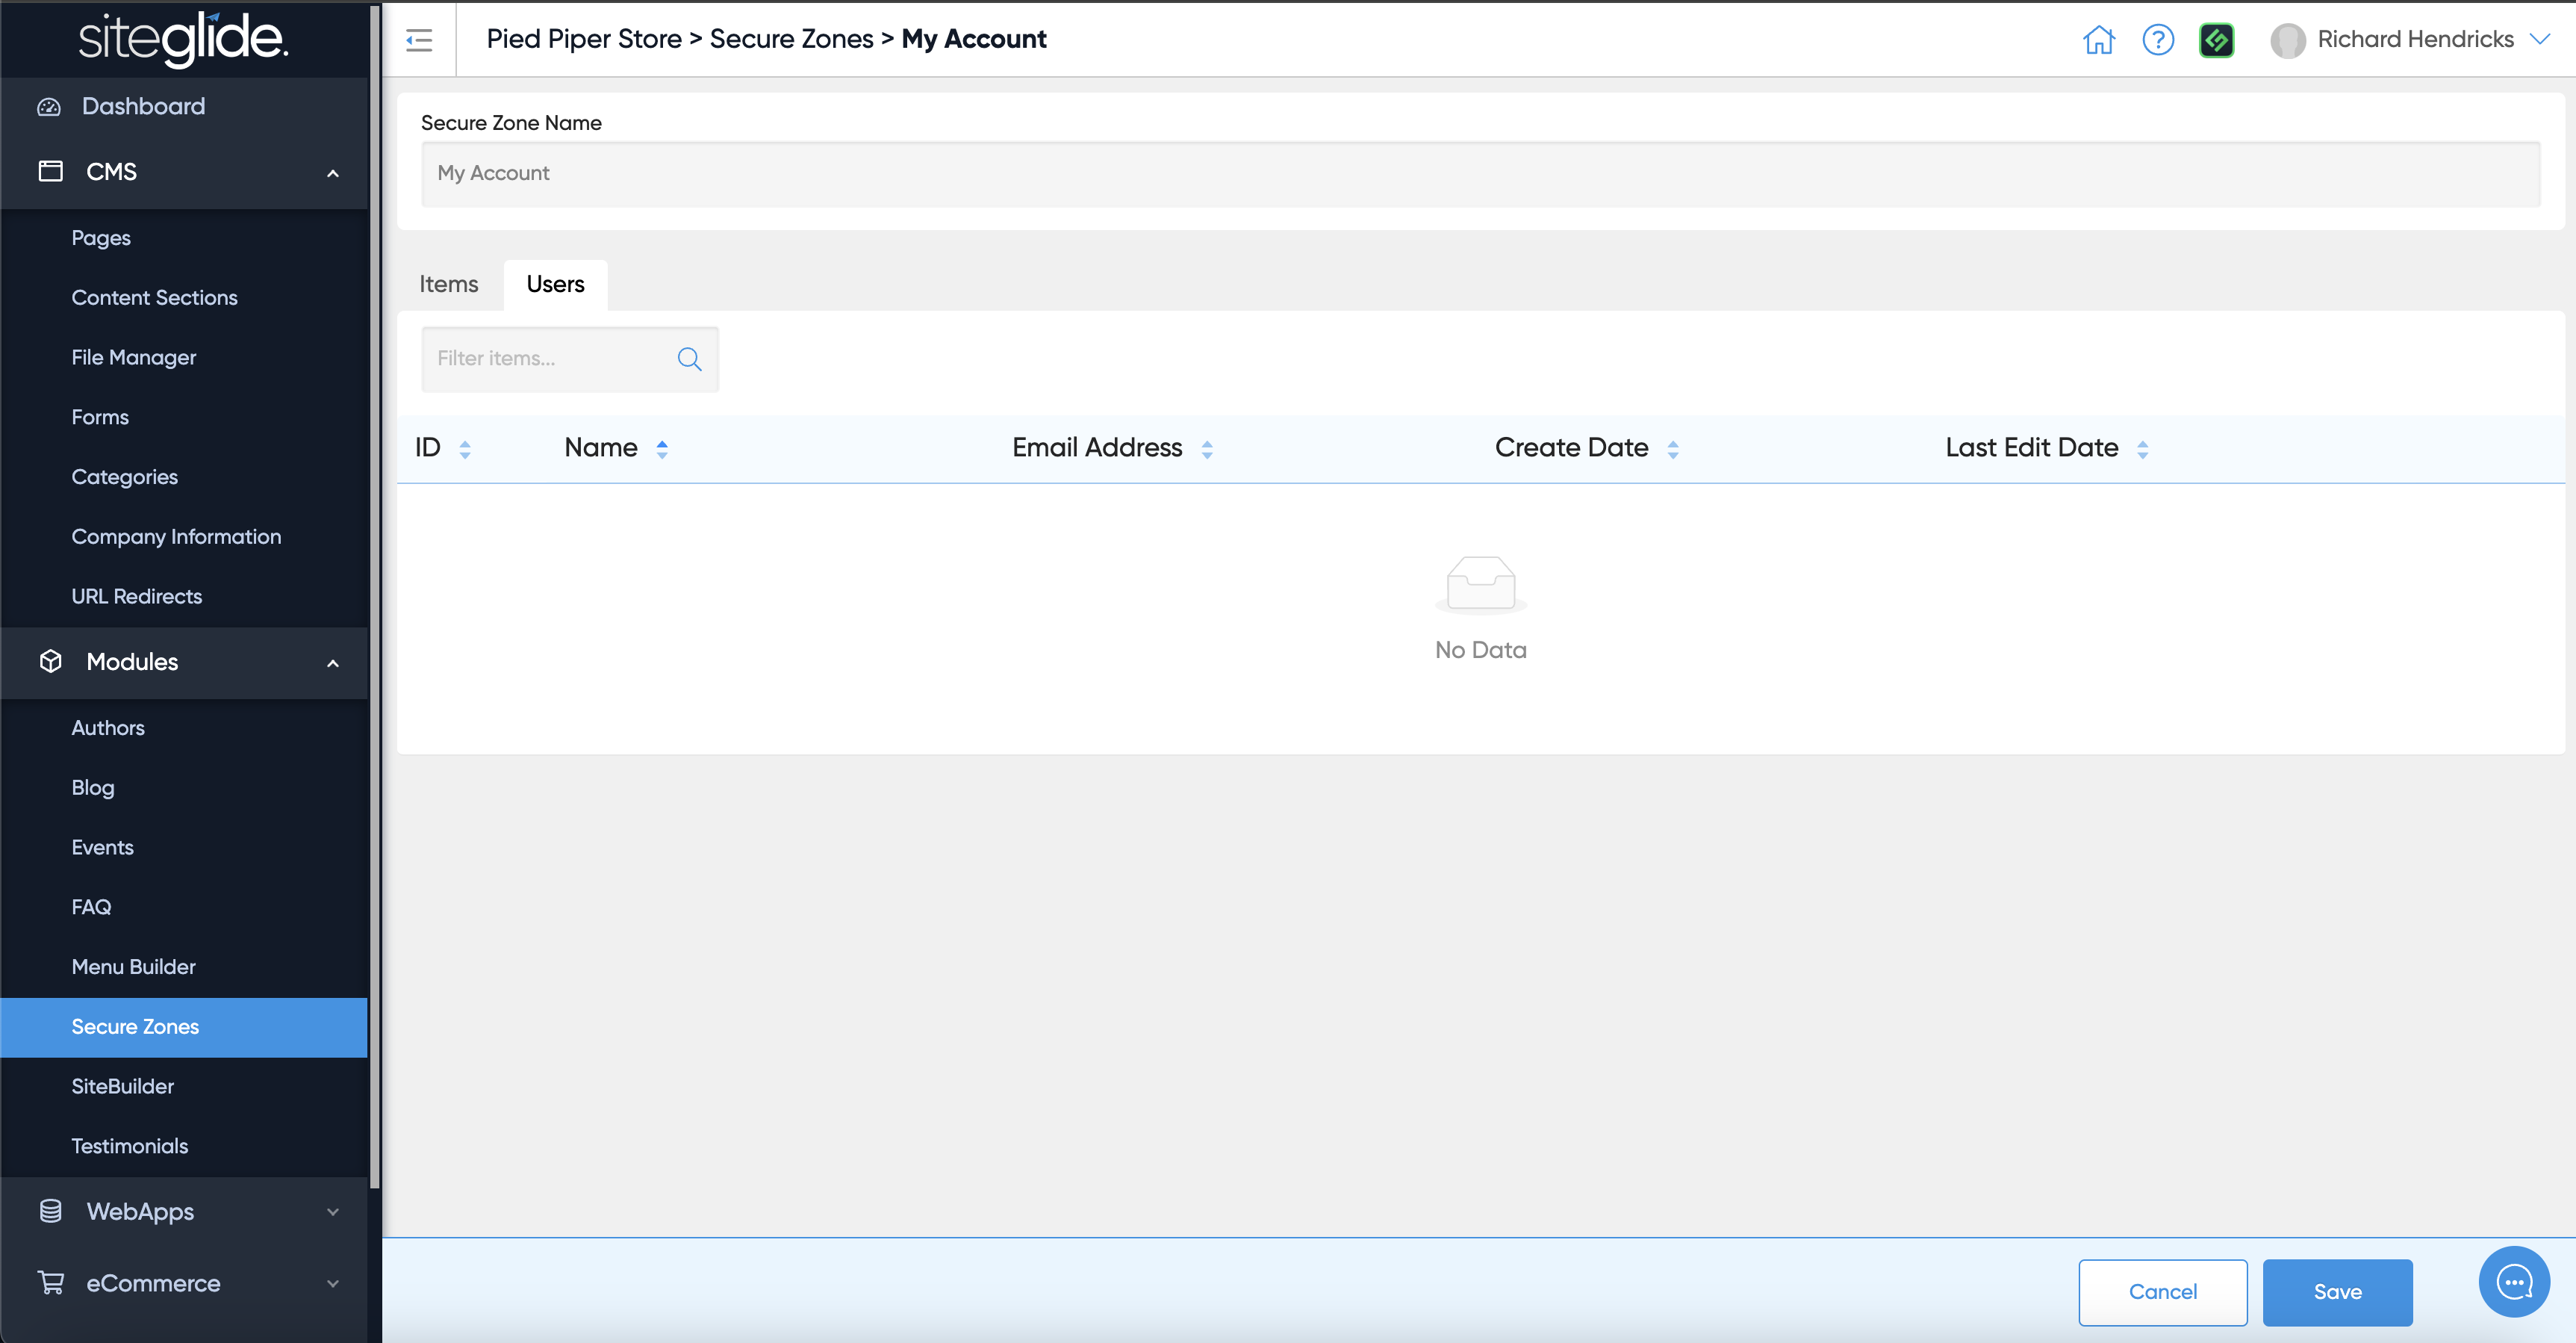Click the eCommerce shopping cart icon
2576x1343 pixels.
point(51,1282)
